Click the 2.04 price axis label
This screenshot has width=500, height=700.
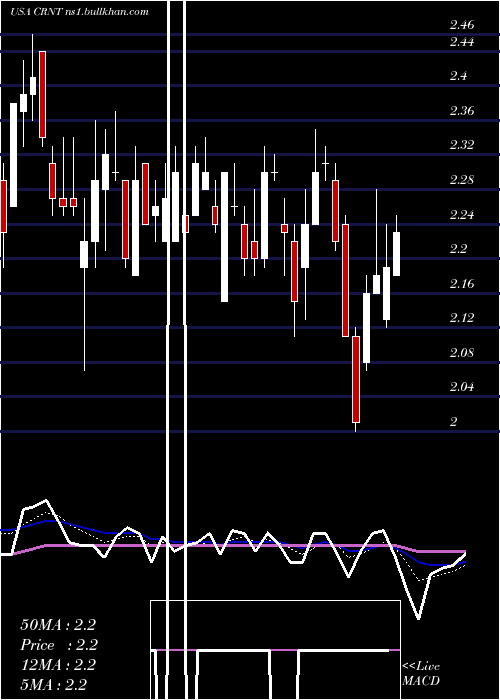coord(462,387)
